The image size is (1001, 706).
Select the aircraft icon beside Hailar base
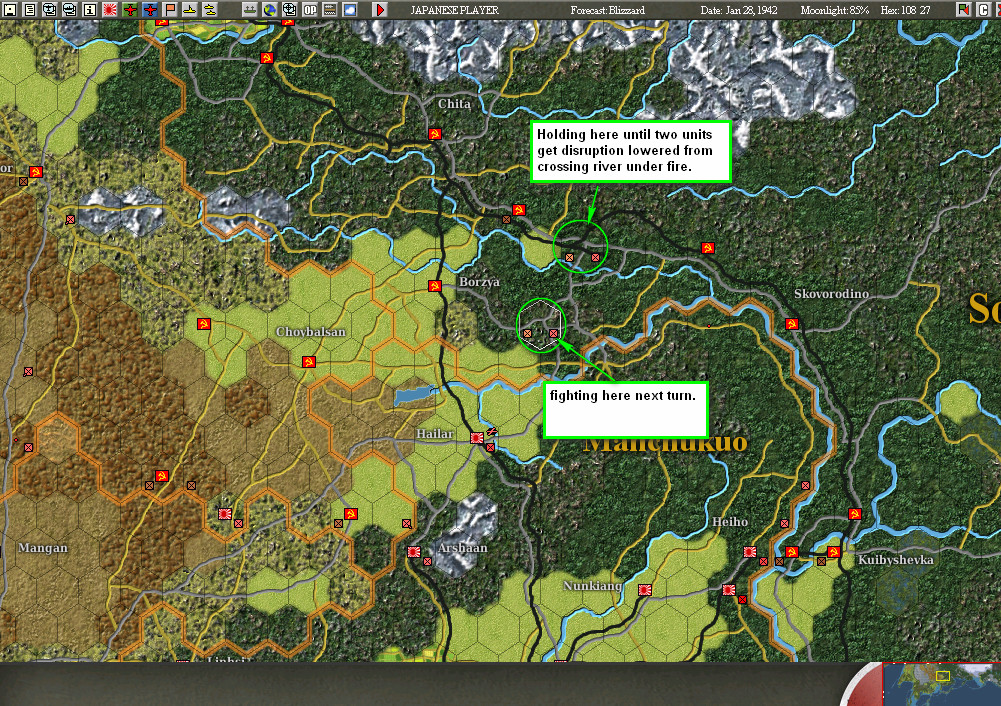[492, 432]
